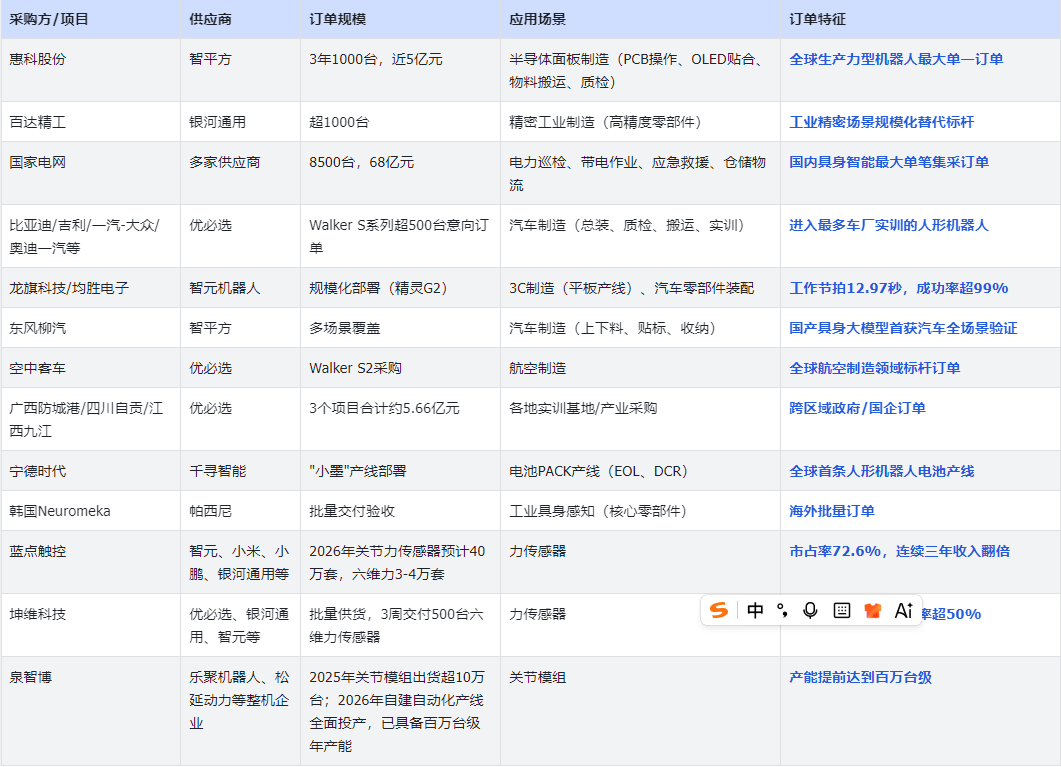Viewport: 1061px width, 767px height.
Task: Select the '广西防城港/四川自贡/江西九江' cell
Action: point(91,419)
